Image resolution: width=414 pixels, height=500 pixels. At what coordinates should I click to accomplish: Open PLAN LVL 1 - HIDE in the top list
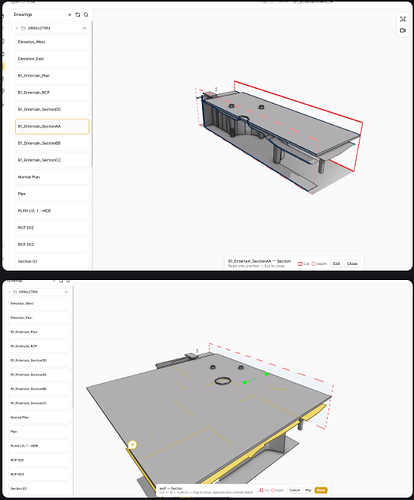pyautogui.click(x=52, y=211)
